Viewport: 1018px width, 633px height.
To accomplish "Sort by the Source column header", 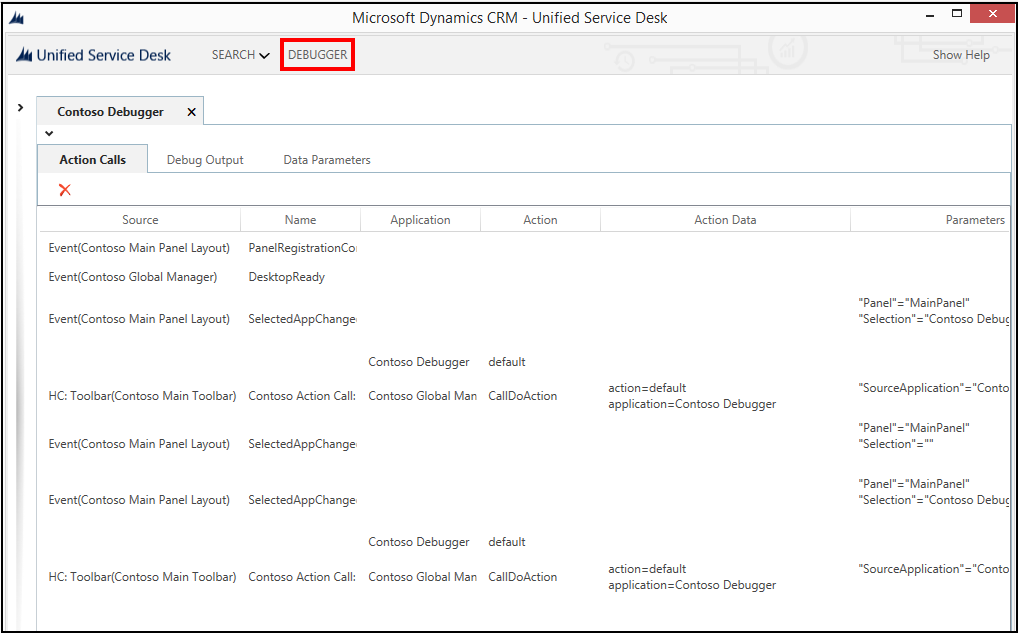I will (139, 219).
